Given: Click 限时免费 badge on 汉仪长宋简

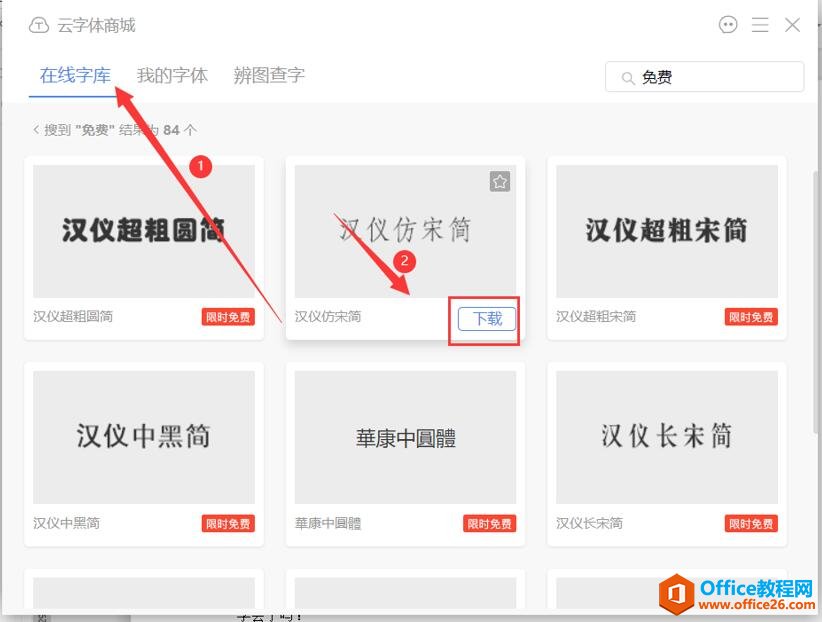Looking at the screenshot, I should click(751, 523).
